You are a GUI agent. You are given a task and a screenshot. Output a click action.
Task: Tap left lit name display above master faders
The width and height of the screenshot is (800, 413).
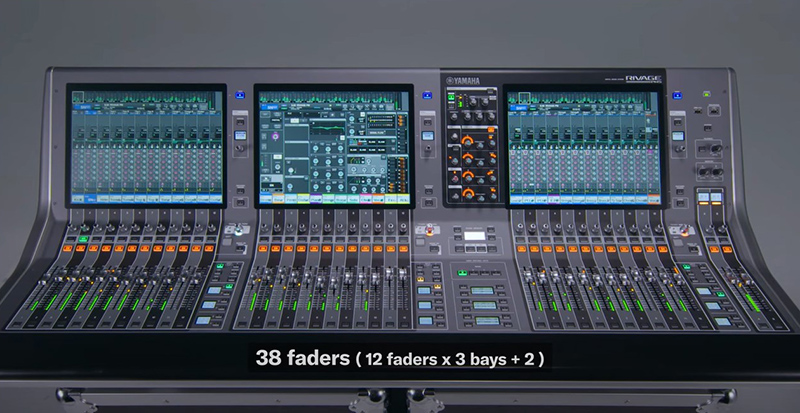pyautogui.click(x=704, y=197)
